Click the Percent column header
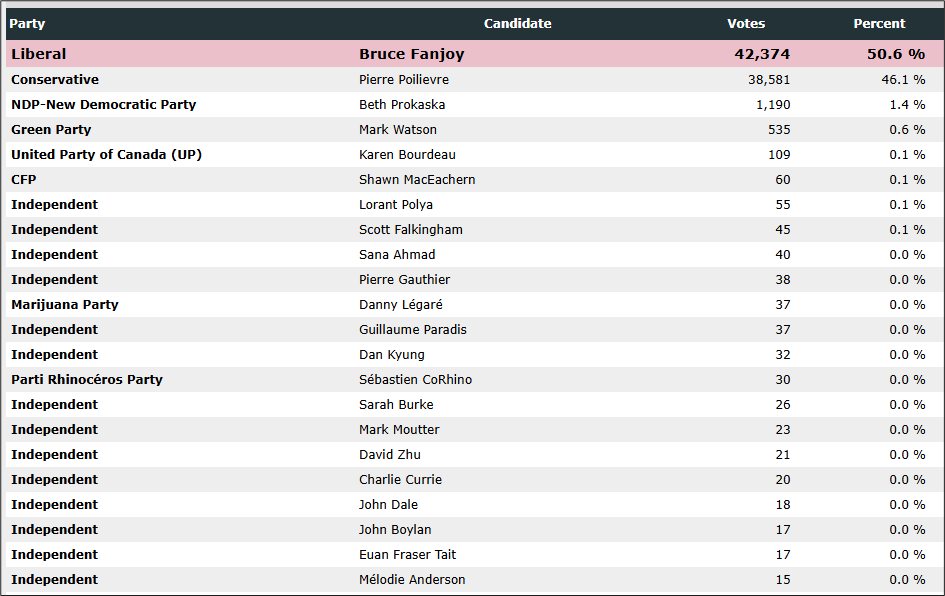 point(879,24)
